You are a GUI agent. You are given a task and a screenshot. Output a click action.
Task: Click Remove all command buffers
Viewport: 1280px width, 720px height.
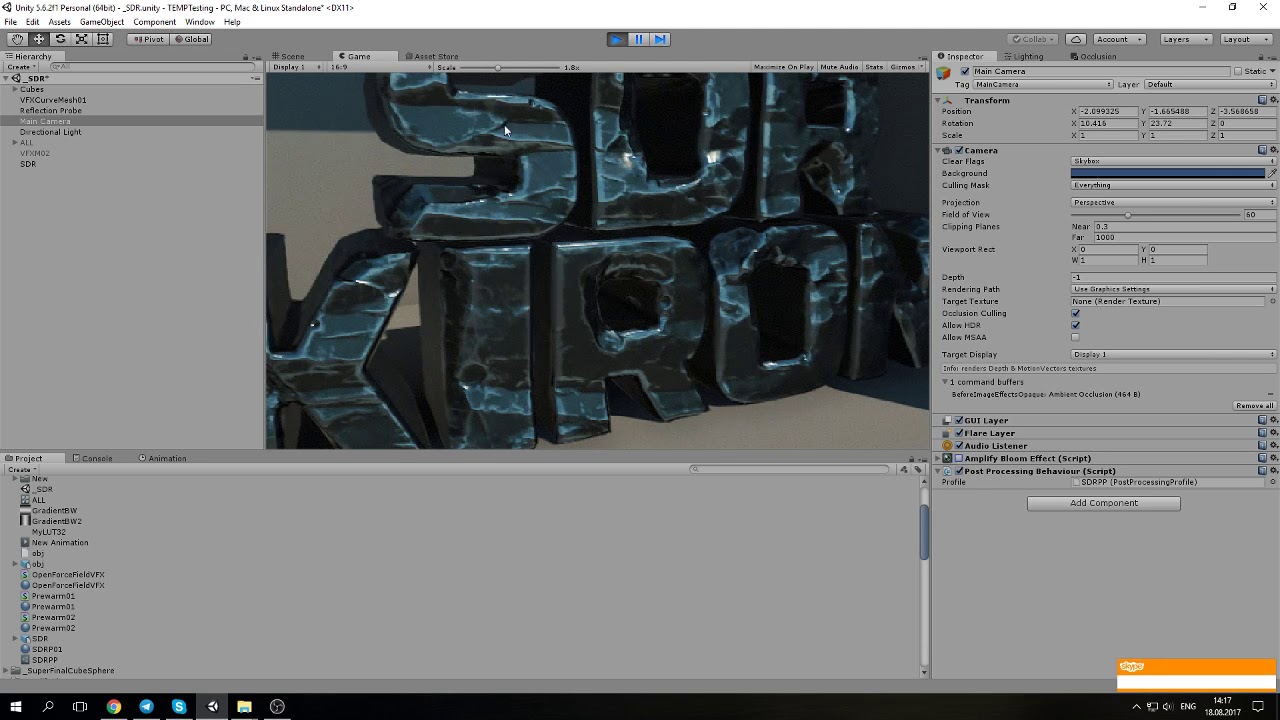pos(1254,405)
